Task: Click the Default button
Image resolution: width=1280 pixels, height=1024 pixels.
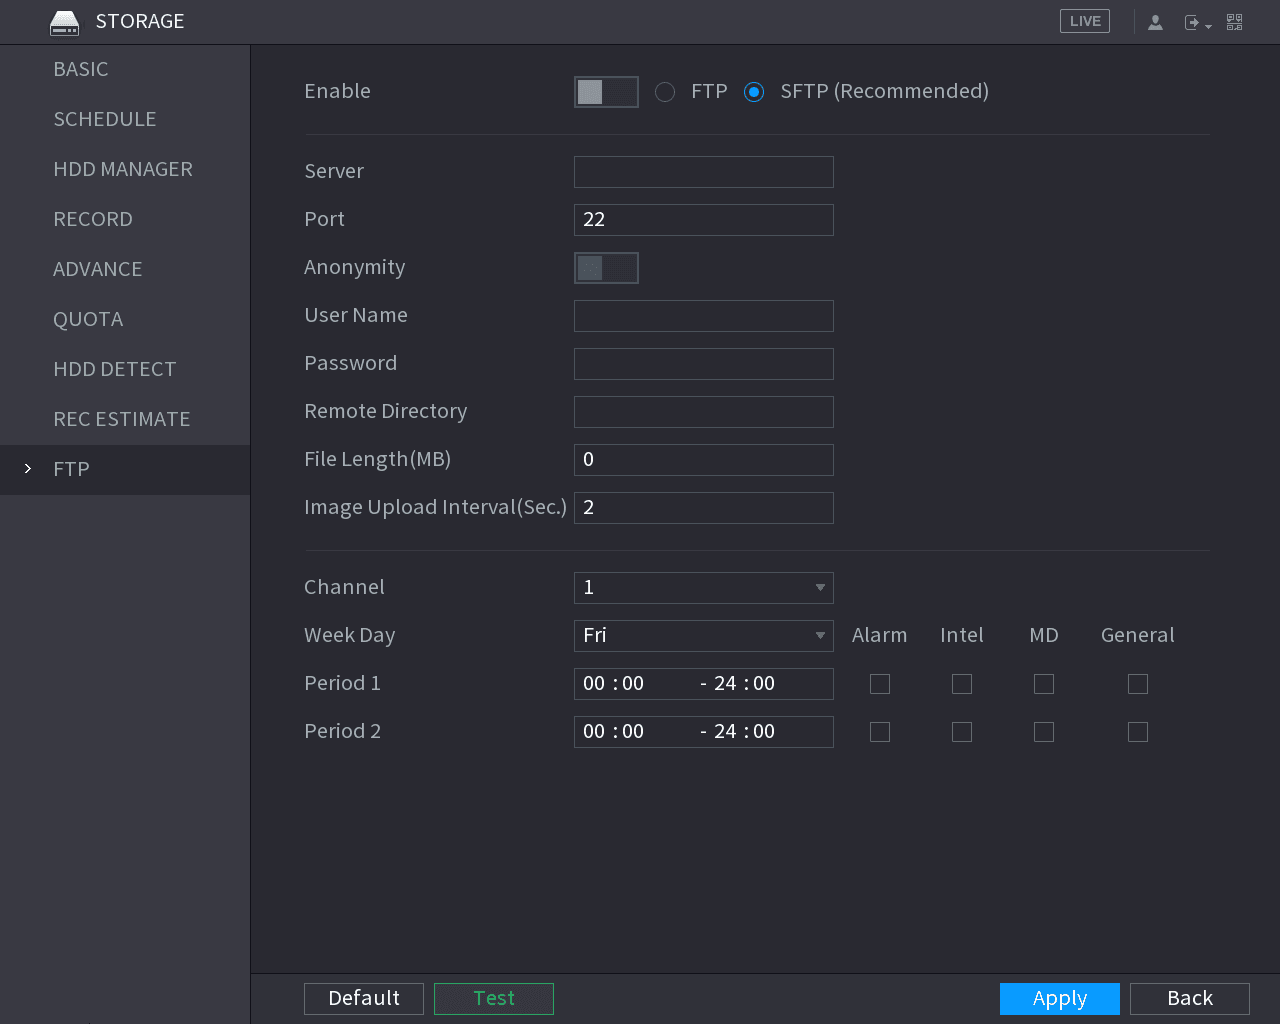Action: pyautogui.click(x=364, y=999)
